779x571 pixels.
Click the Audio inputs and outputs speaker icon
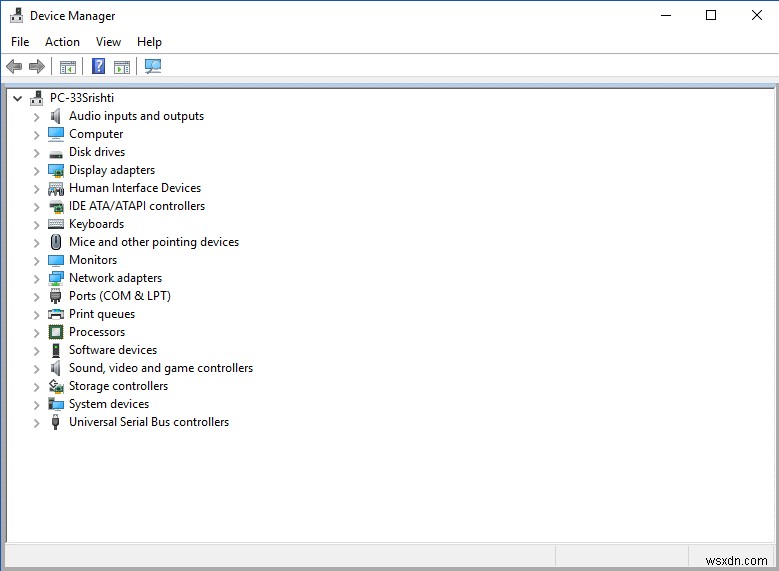tap(56, 116)
